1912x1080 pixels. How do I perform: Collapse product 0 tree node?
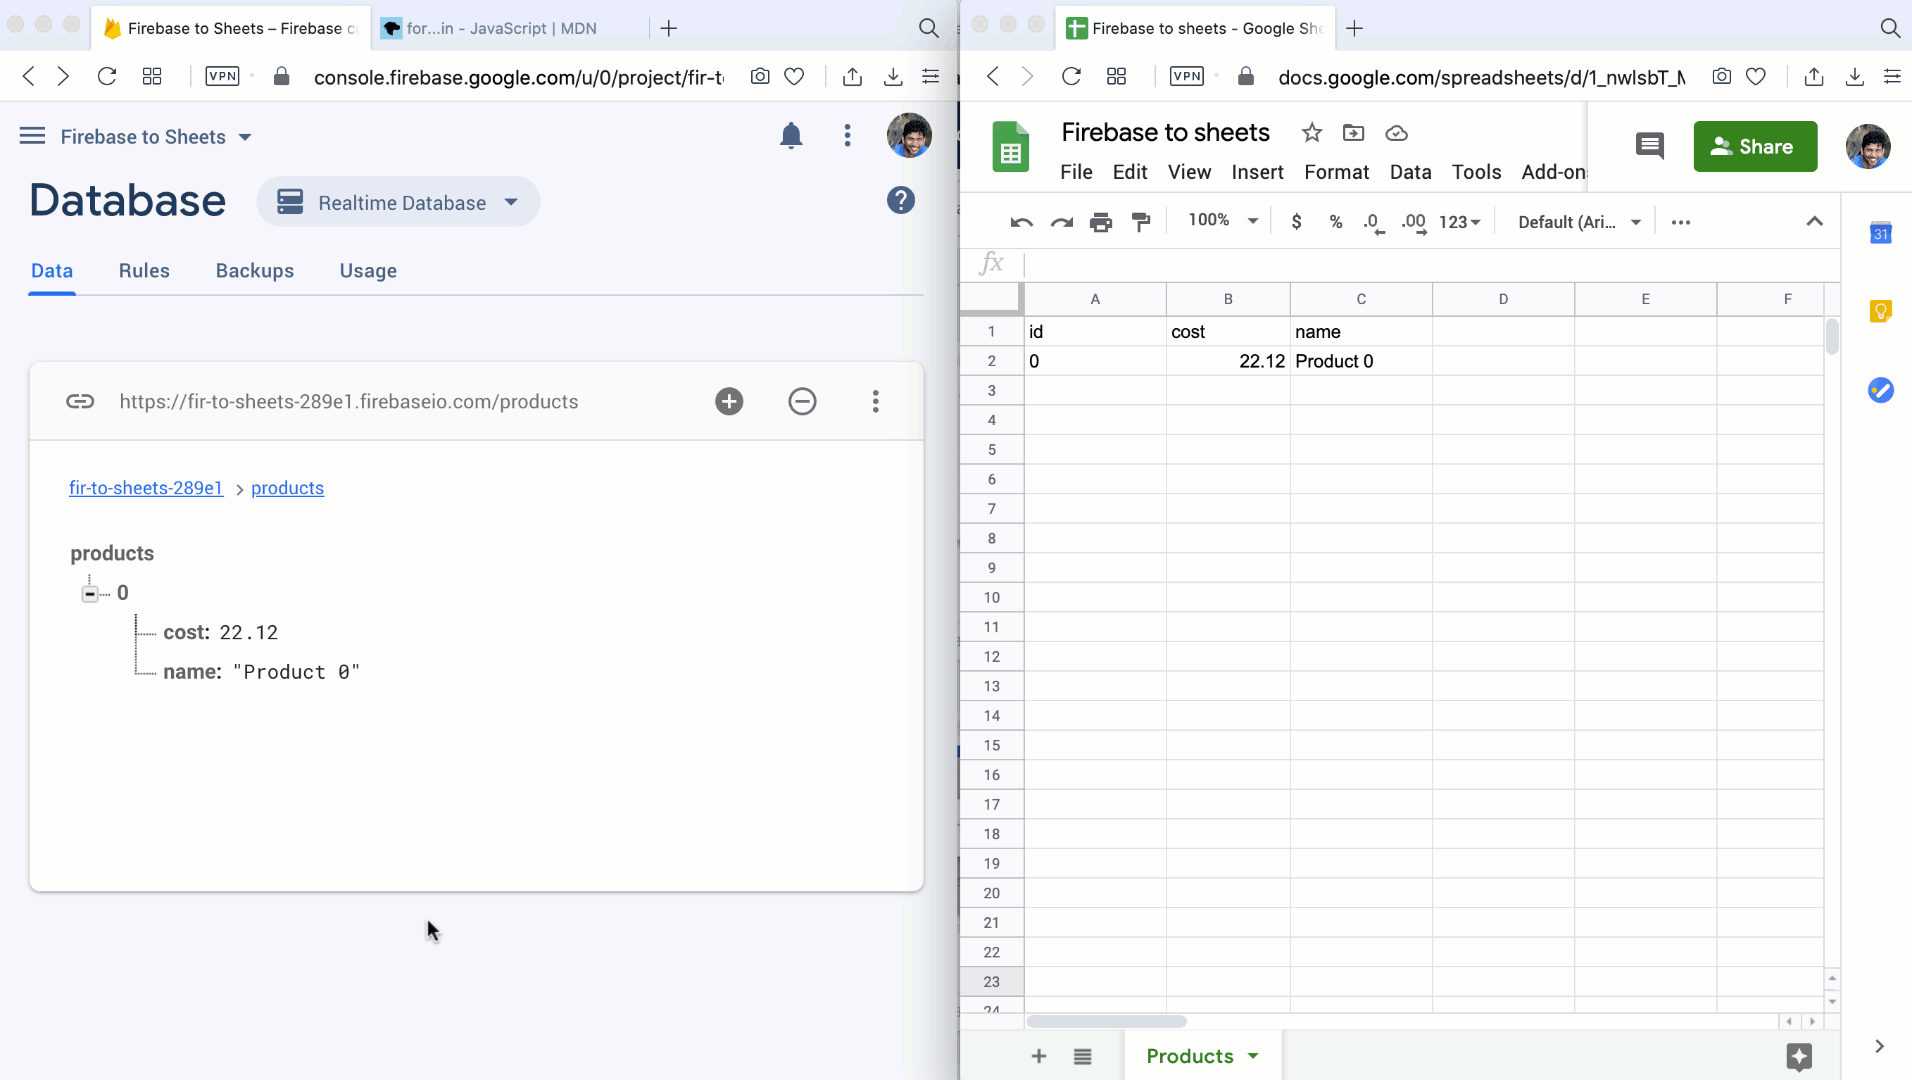[x=90, y=594]
